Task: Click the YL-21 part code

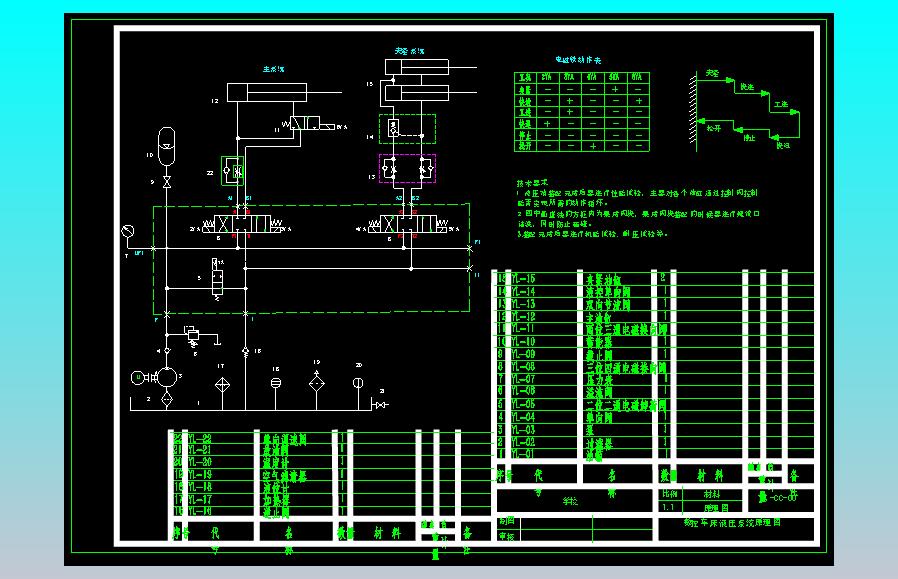Action: coord(200,450)
